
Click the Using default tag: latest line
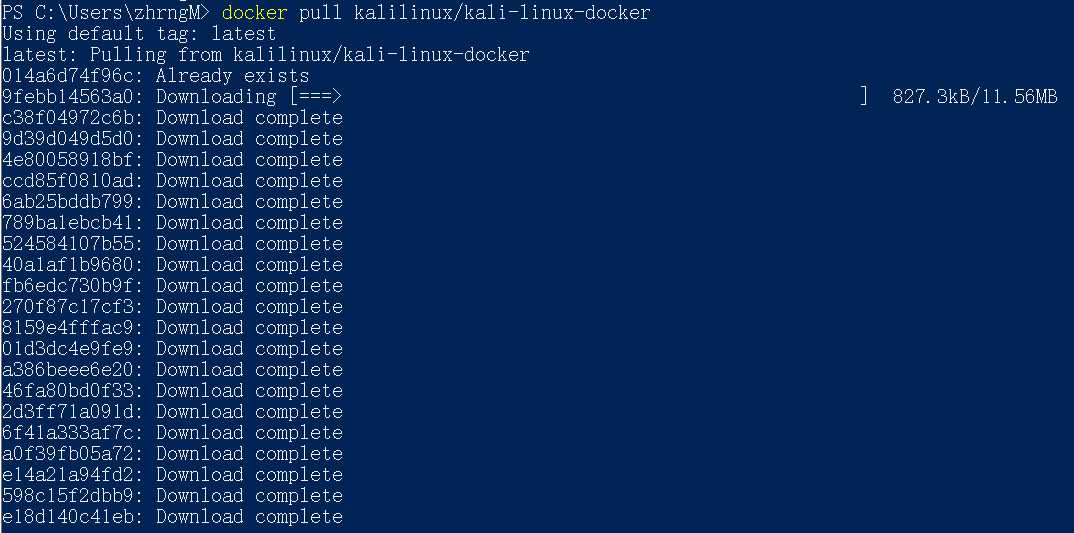point(139,34)
